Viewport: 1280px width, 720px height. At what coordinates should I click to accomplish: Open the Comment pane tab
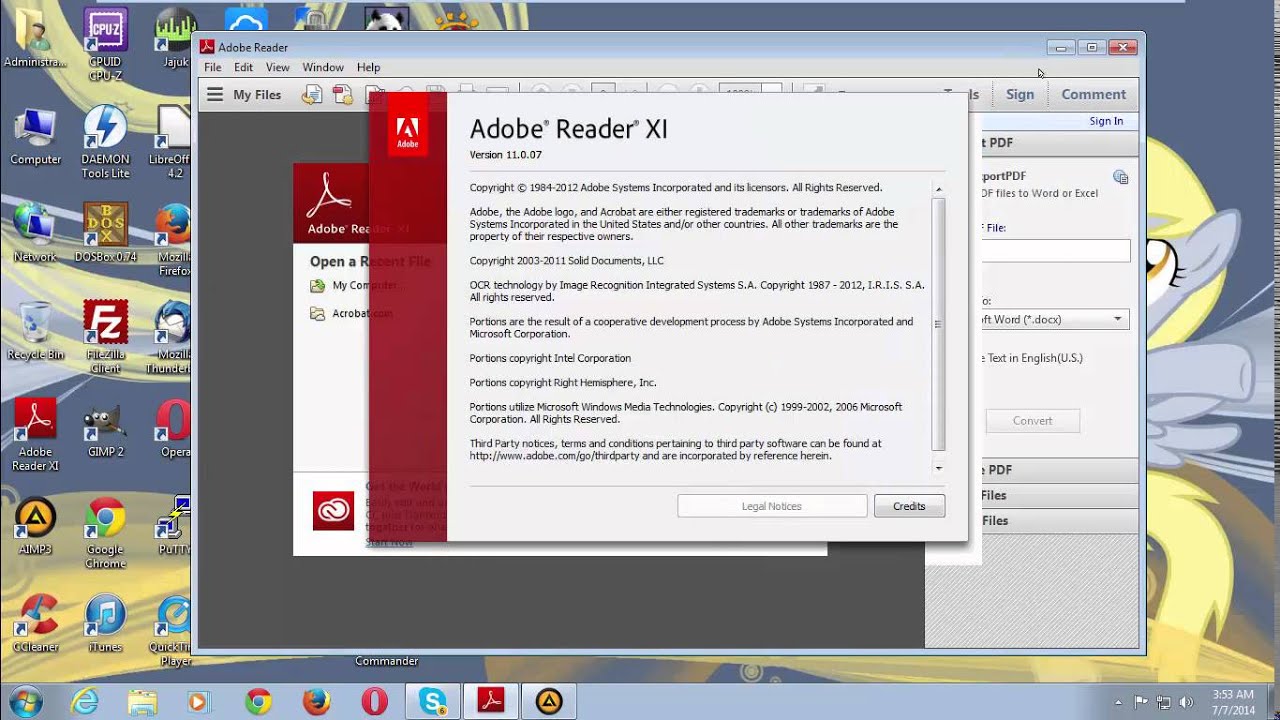[1093, 94]
